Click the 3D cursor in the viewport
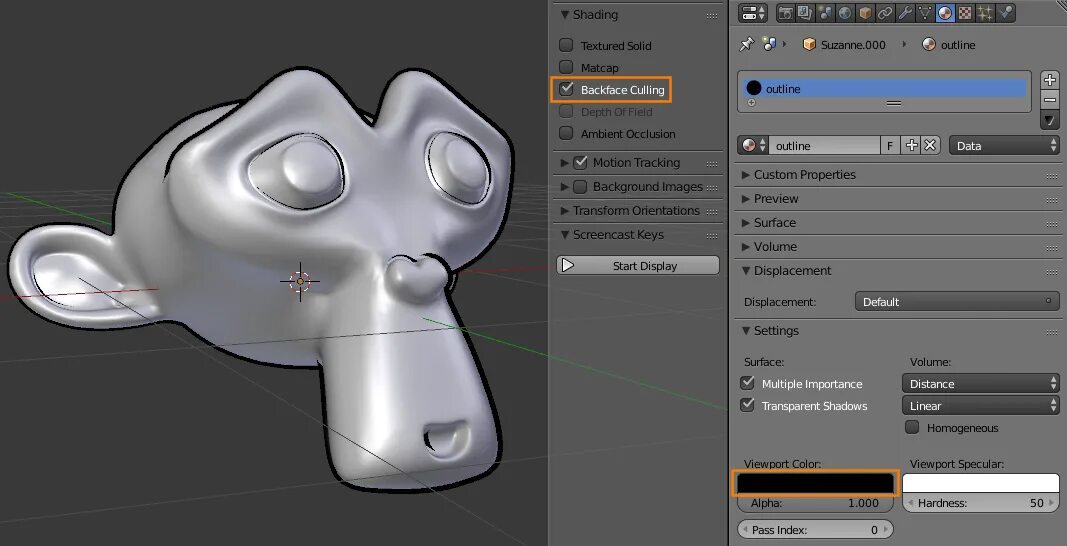The width and height of the screenshot is (1067, 546). point(300,281)
